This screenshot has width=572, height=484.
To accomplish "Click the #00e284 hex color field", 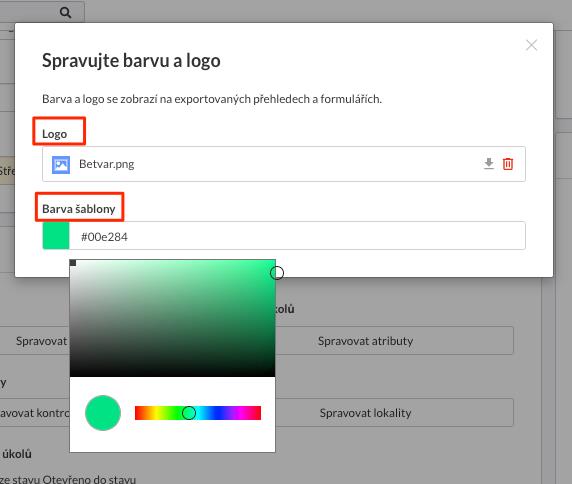I will coord(297,236).
